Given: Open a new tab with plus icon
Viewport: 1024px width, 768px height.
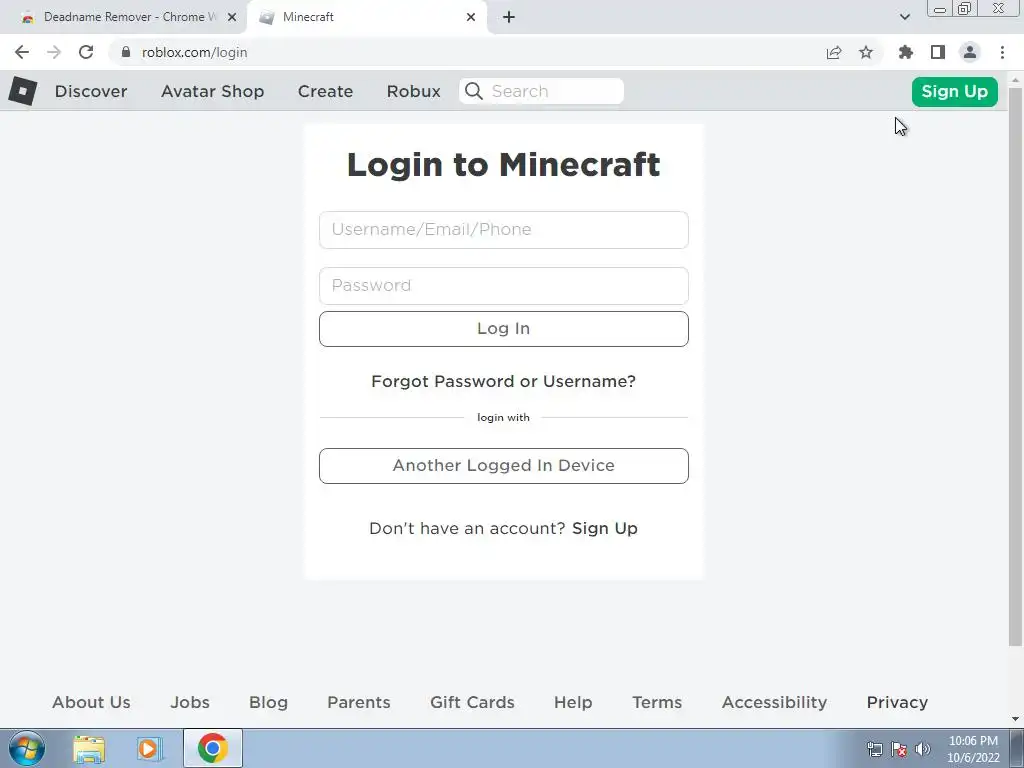Looking at the screenshot, I should [509, 17].
